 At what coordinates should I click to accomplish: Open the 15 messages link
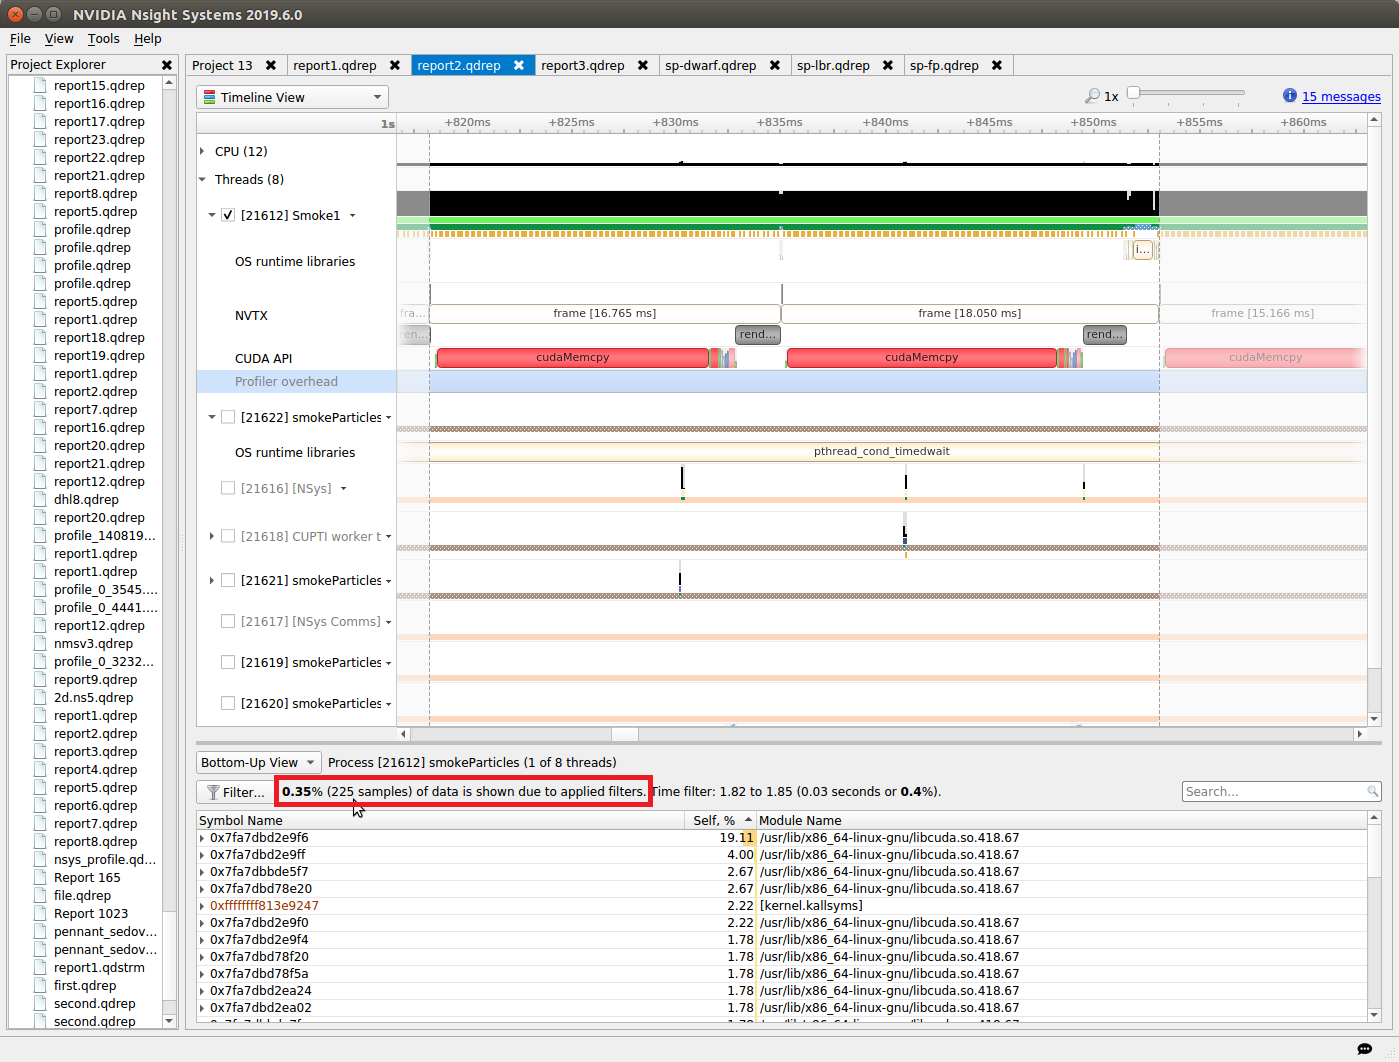coord(1342,96)
